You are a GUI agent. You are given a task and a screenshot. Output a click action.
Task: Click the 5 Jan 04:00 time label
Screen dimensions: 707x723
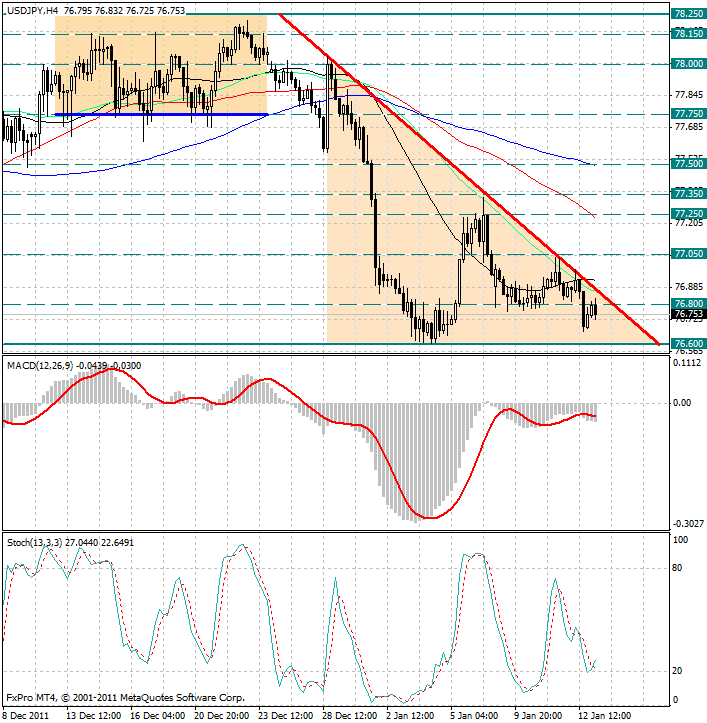click(475, 716)
